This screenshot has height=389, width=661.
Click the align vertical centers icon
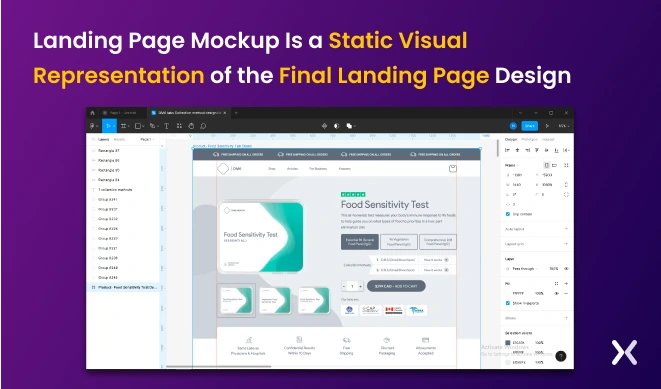pyautogui.click(x=547, y=150)
